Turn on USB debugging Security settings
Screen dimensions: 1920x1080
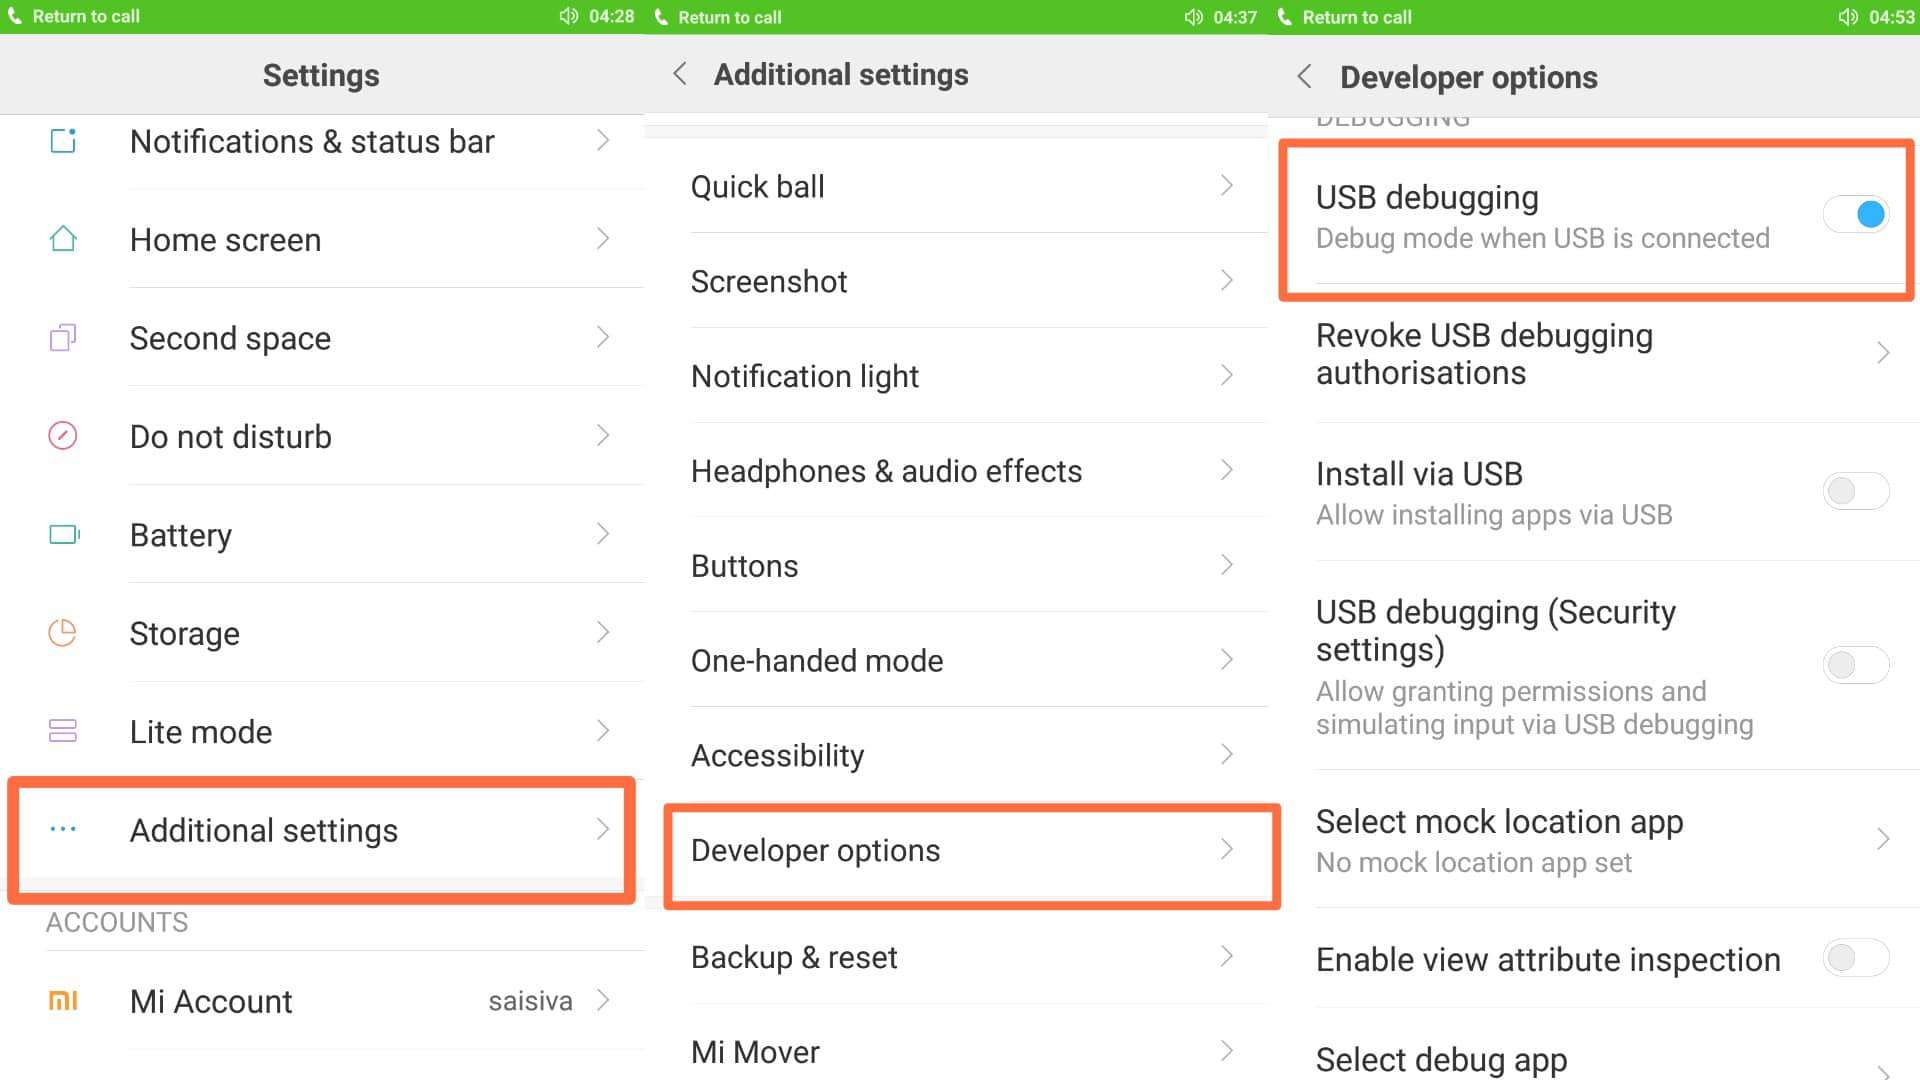click(1855, 664)
